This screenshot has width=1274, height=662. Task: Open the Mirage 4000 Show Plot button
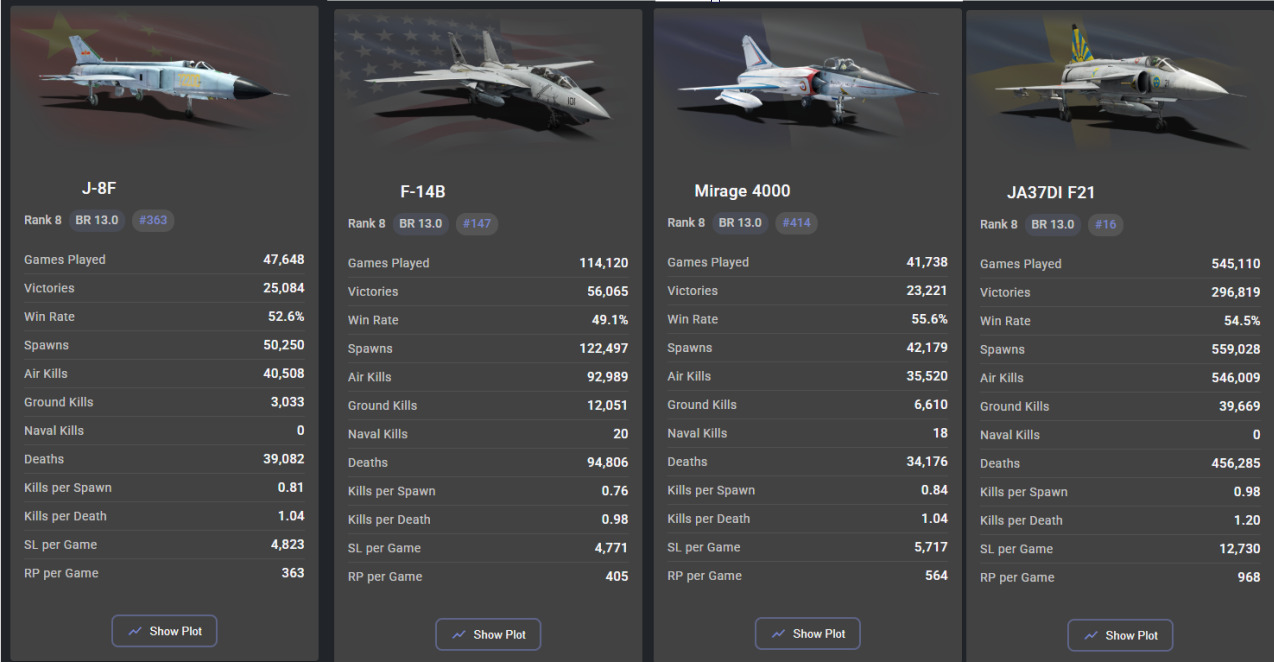pos(807,634)
